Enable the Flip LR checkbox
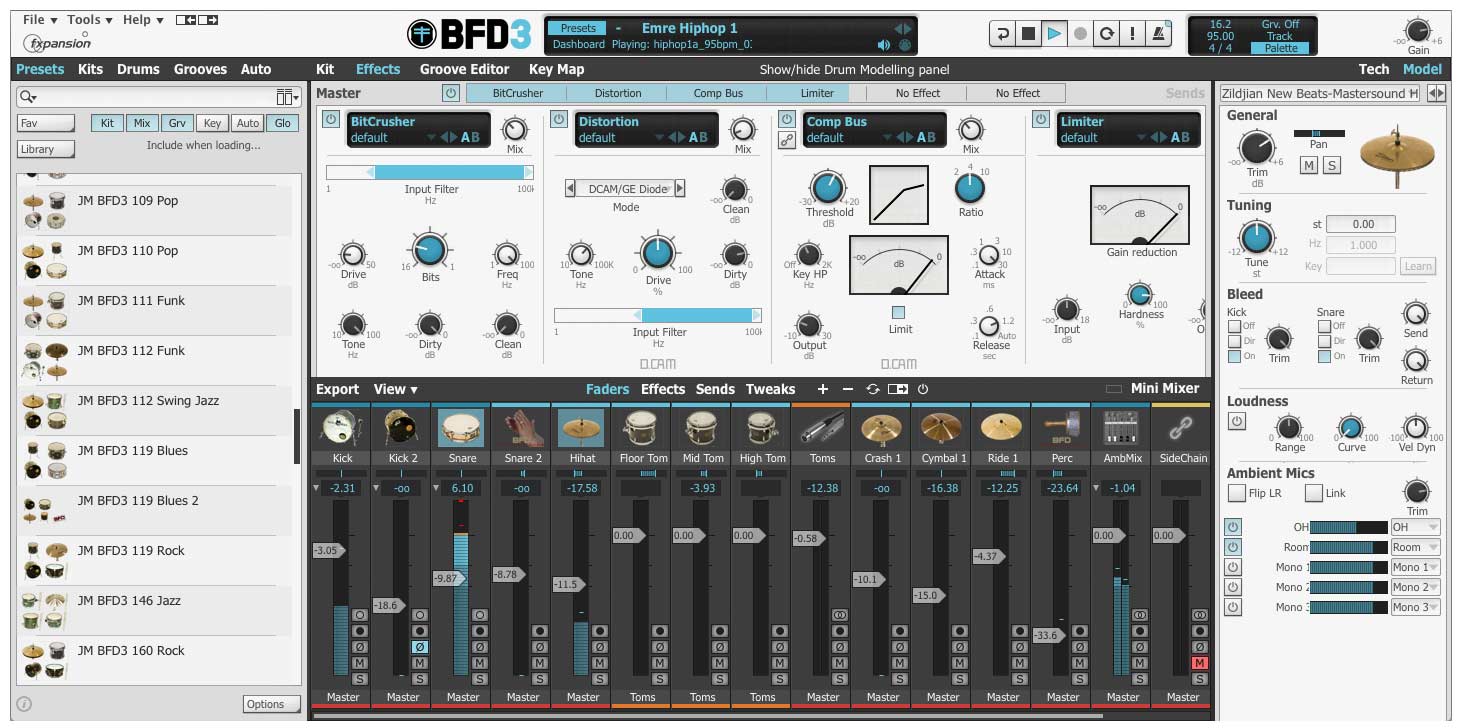This screenshot has height=728, width=1461. pyautogui.click(x=1237, y=493)
